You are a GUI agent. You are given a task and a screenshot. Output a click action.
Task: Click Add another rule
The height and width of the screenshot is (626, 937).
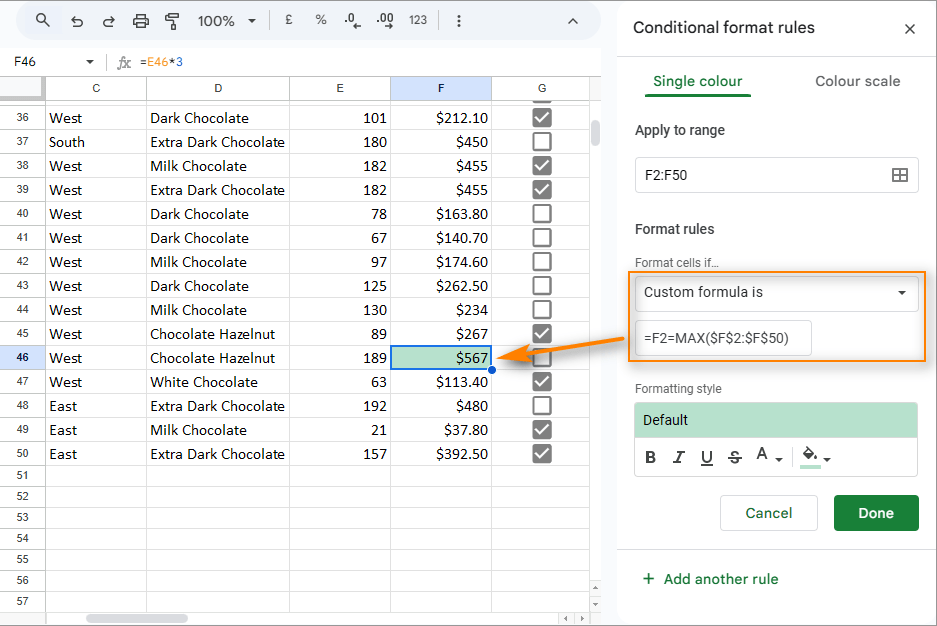pos(710,579)
